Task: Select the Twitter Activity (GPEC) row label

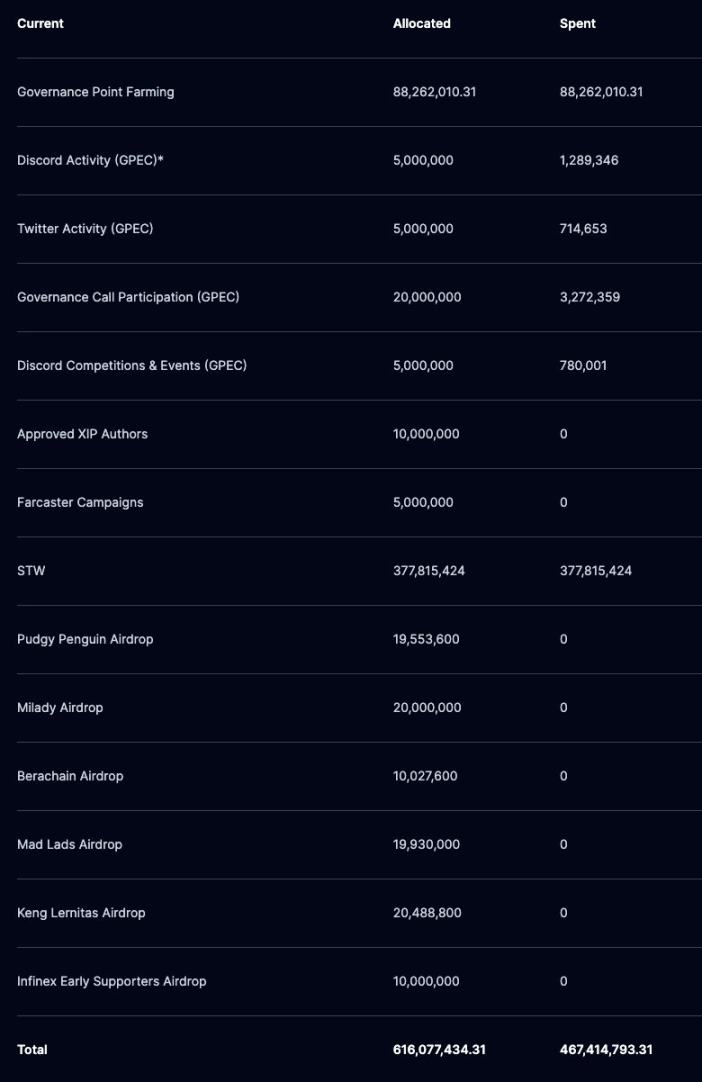Action: pyautogui.click(x=85, y=229)
